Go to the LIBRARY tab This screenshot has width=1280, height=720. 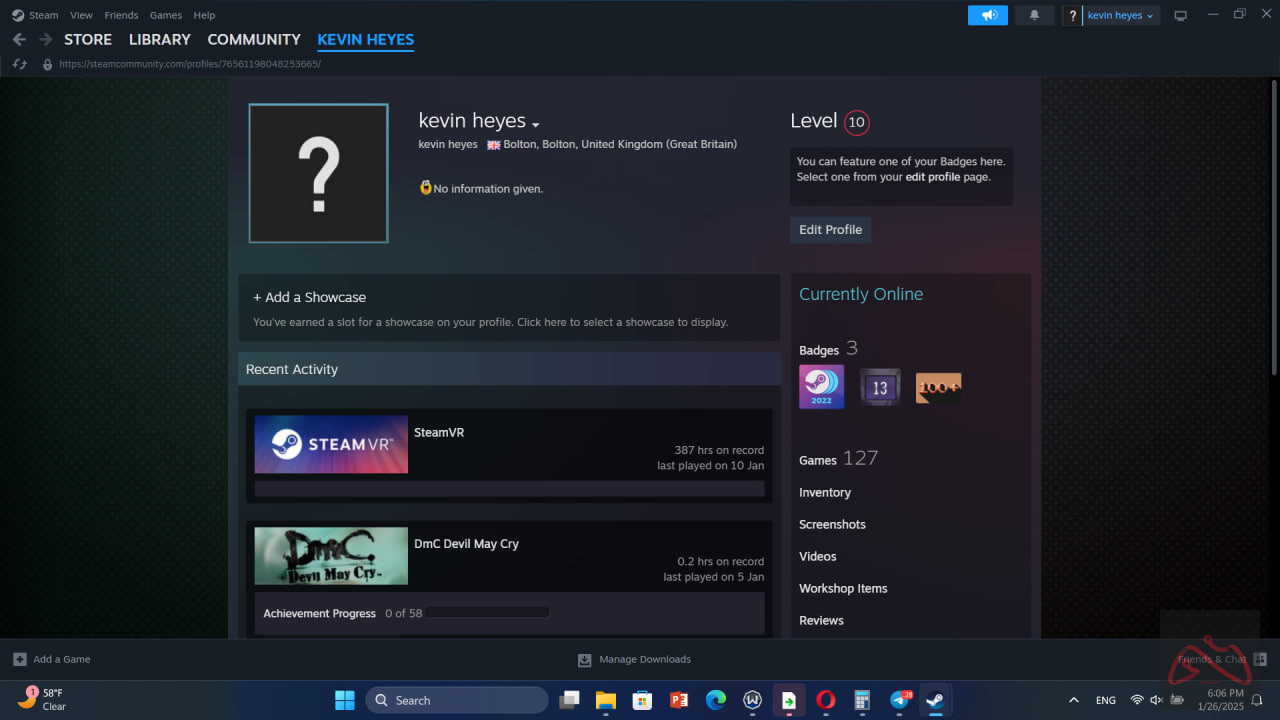tap(159, 39)
